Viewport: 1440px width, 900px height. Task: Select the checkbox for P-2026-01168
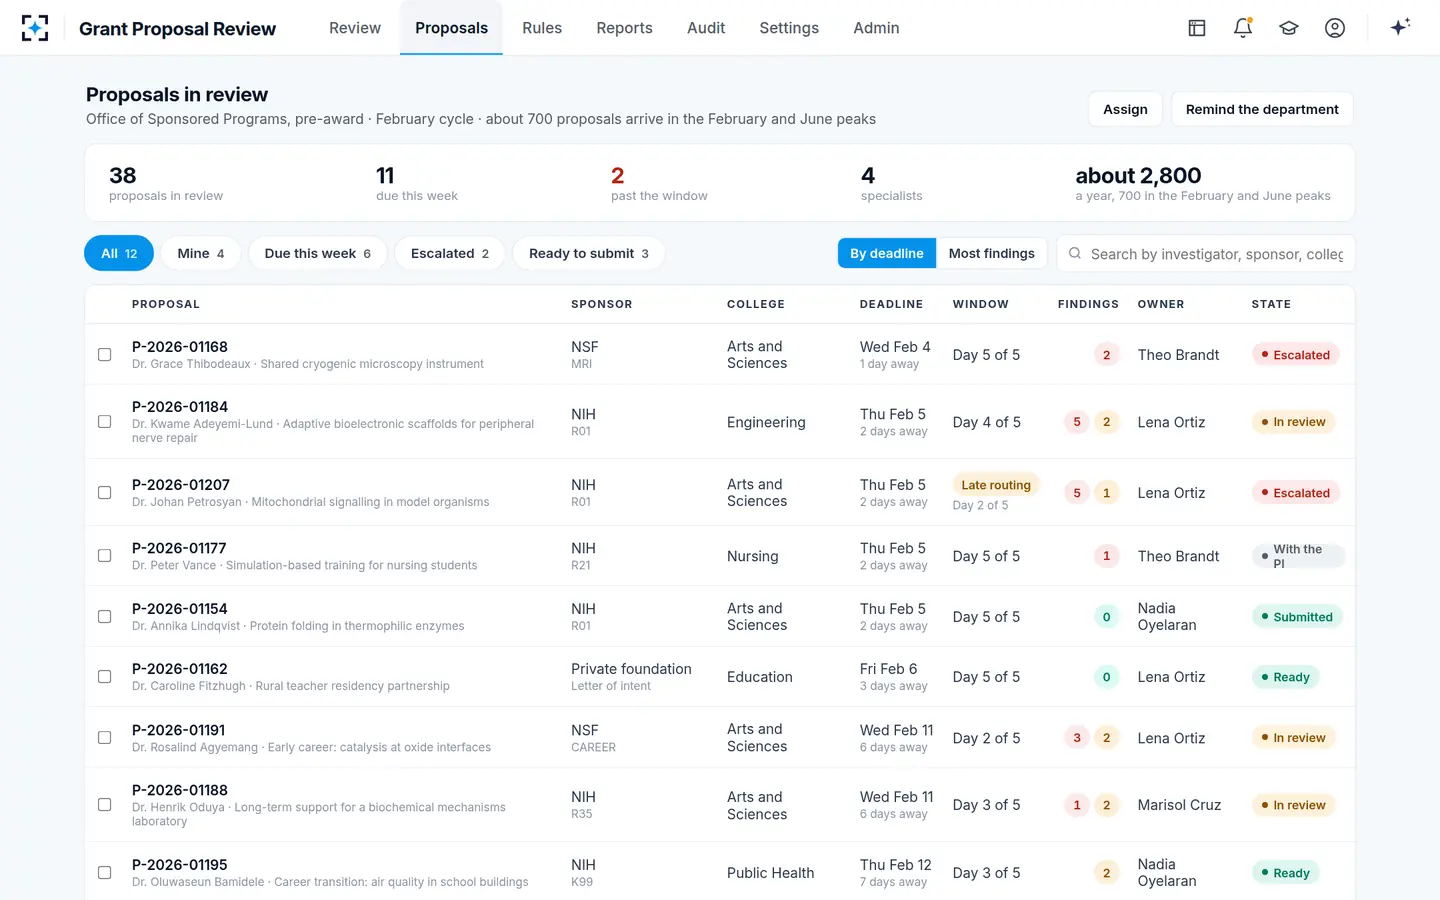[x=104, y=355]
